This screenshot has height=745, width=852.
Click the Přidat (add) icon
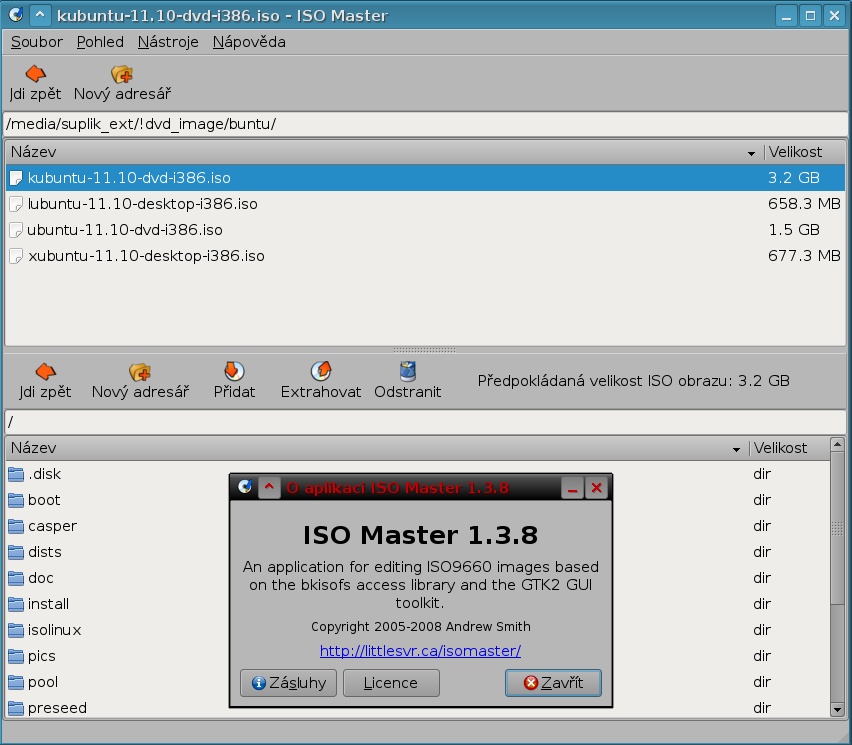point(234,372)
